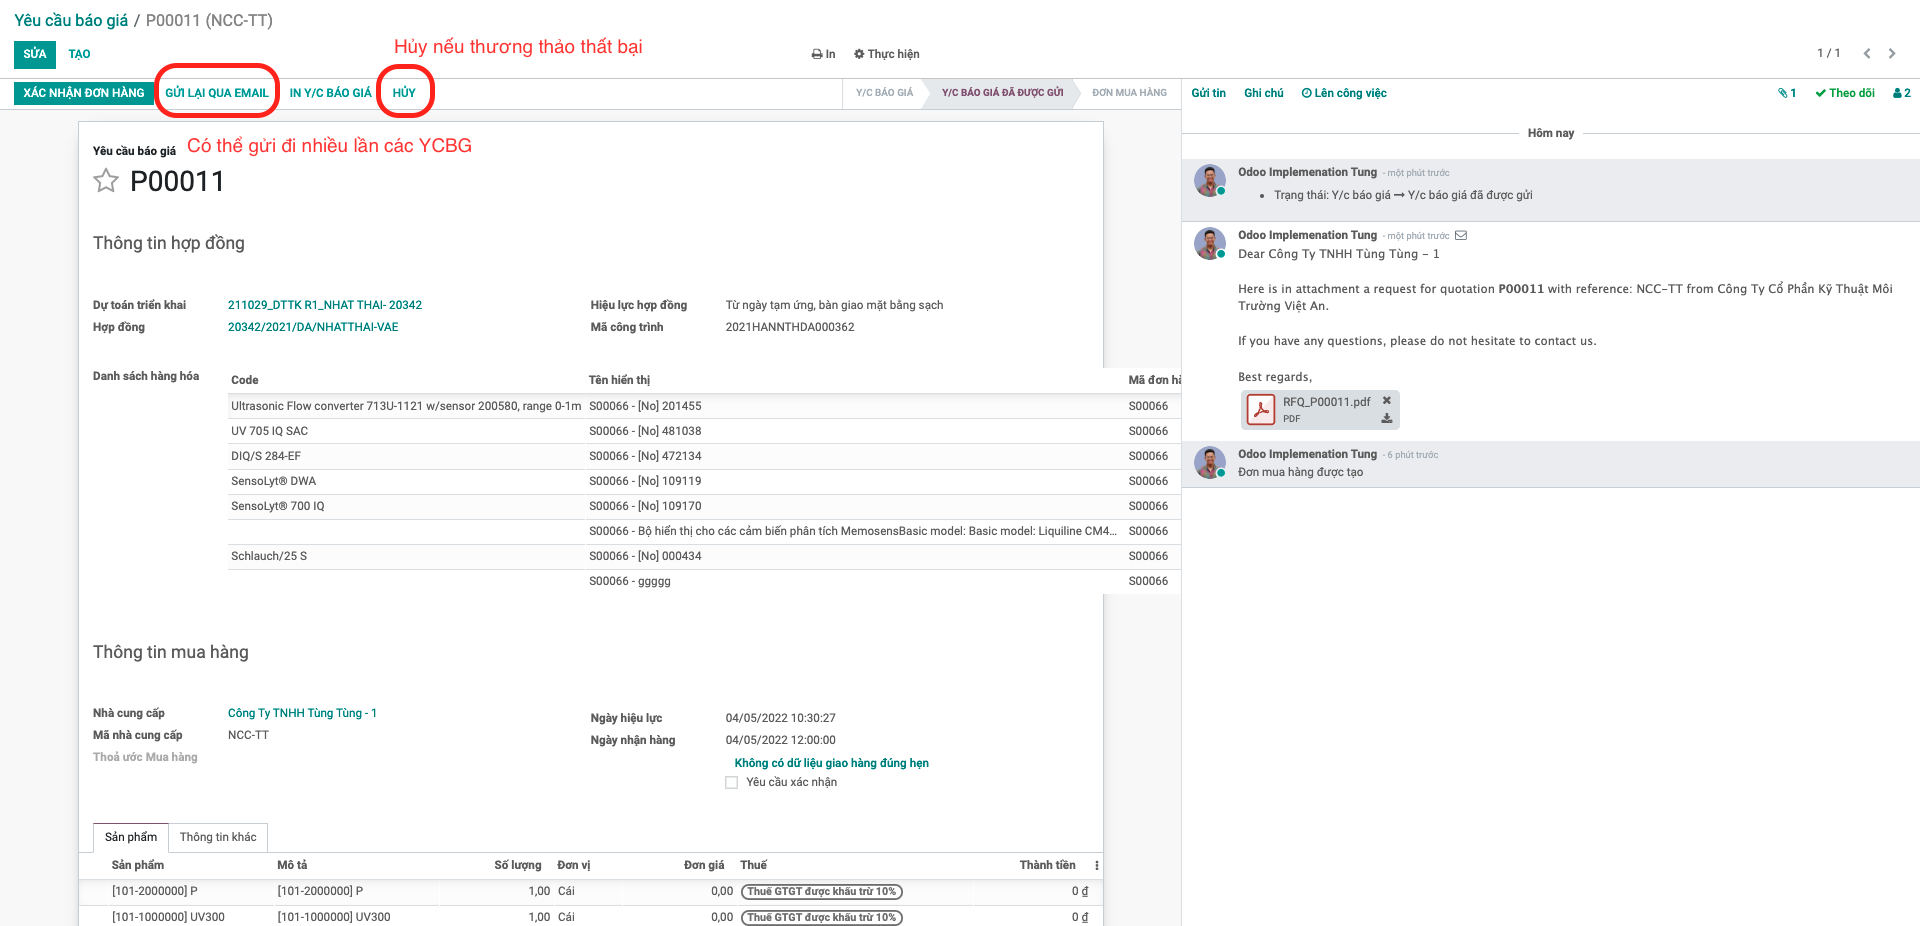
Task: Open supplier Công Ty TNHH Tùng Tùng link
Action: tap(302, 713)
